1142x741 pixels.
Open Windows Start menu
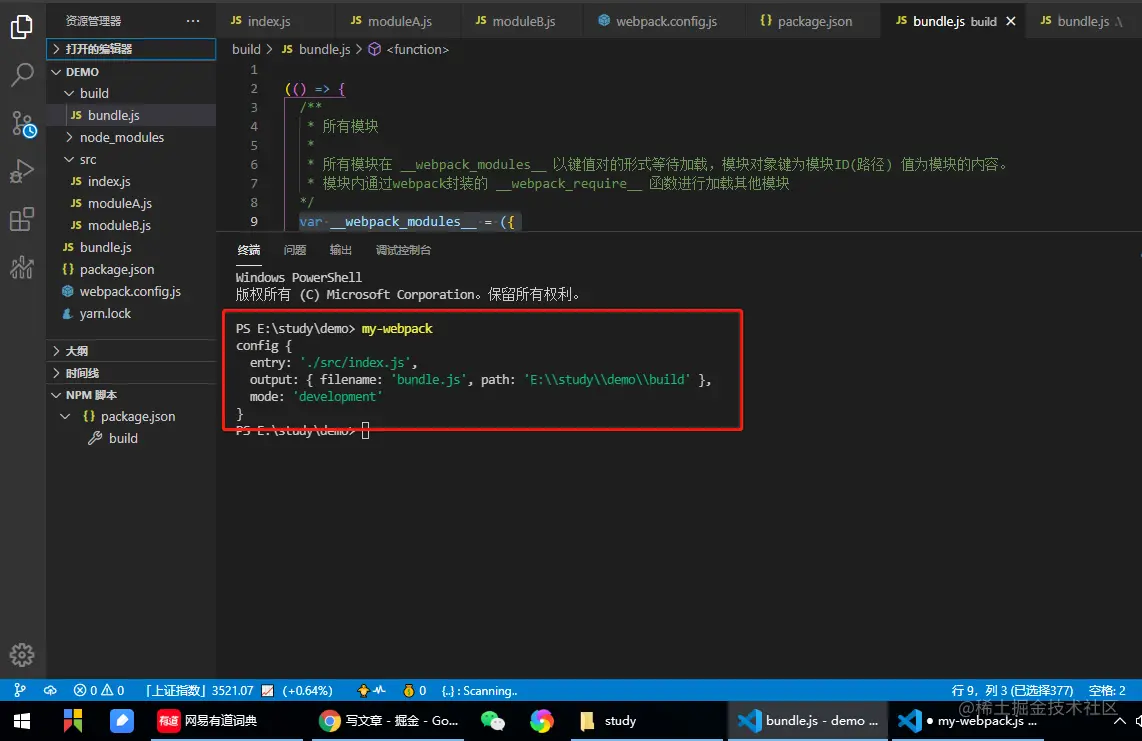22,721
